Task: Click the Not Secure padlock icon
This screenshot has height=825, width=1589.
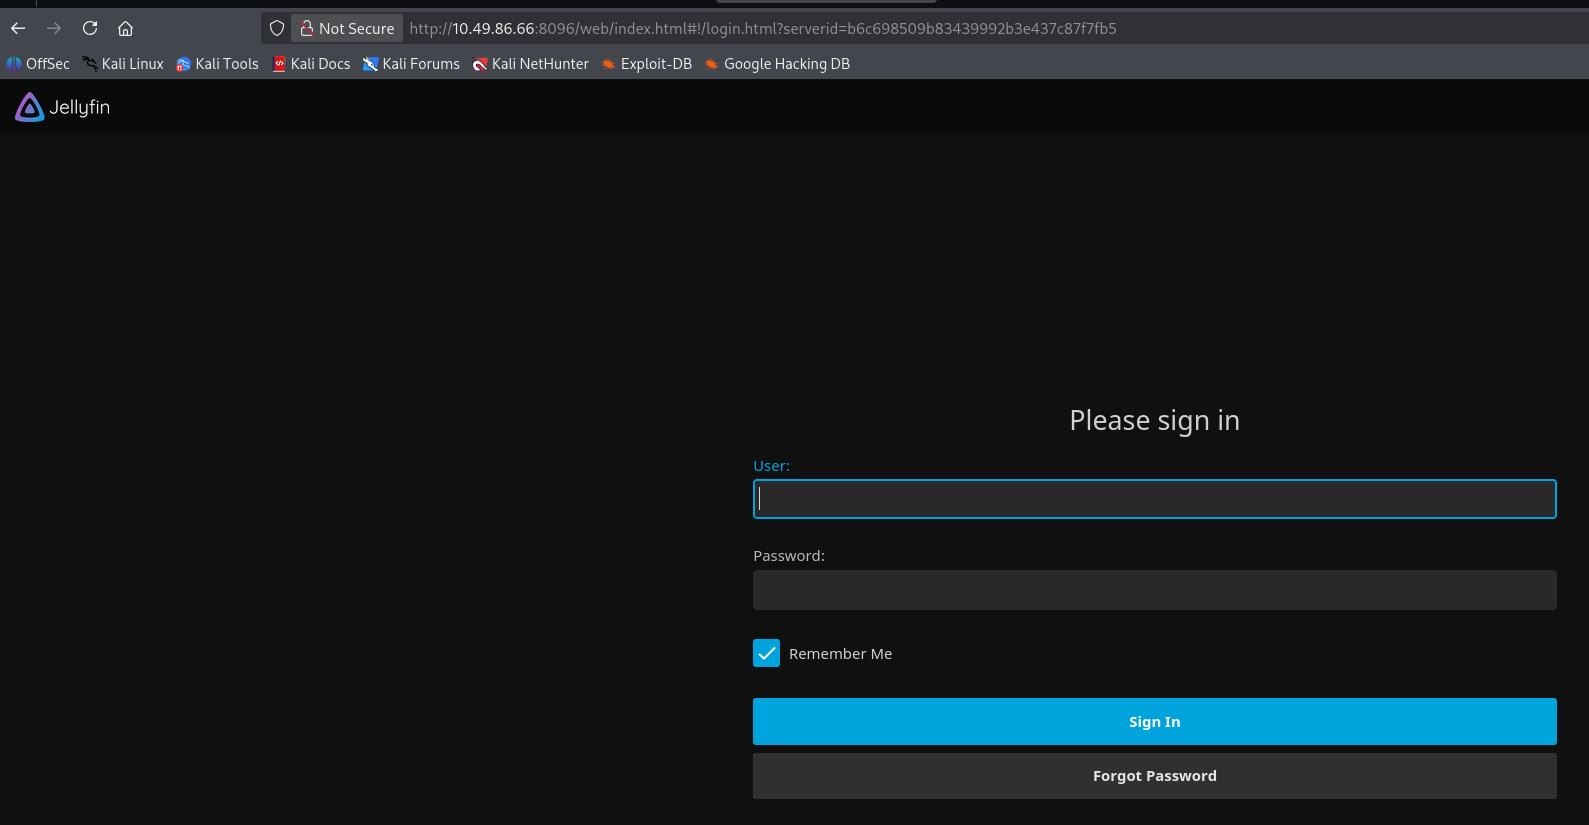Action: coord(307,28)
